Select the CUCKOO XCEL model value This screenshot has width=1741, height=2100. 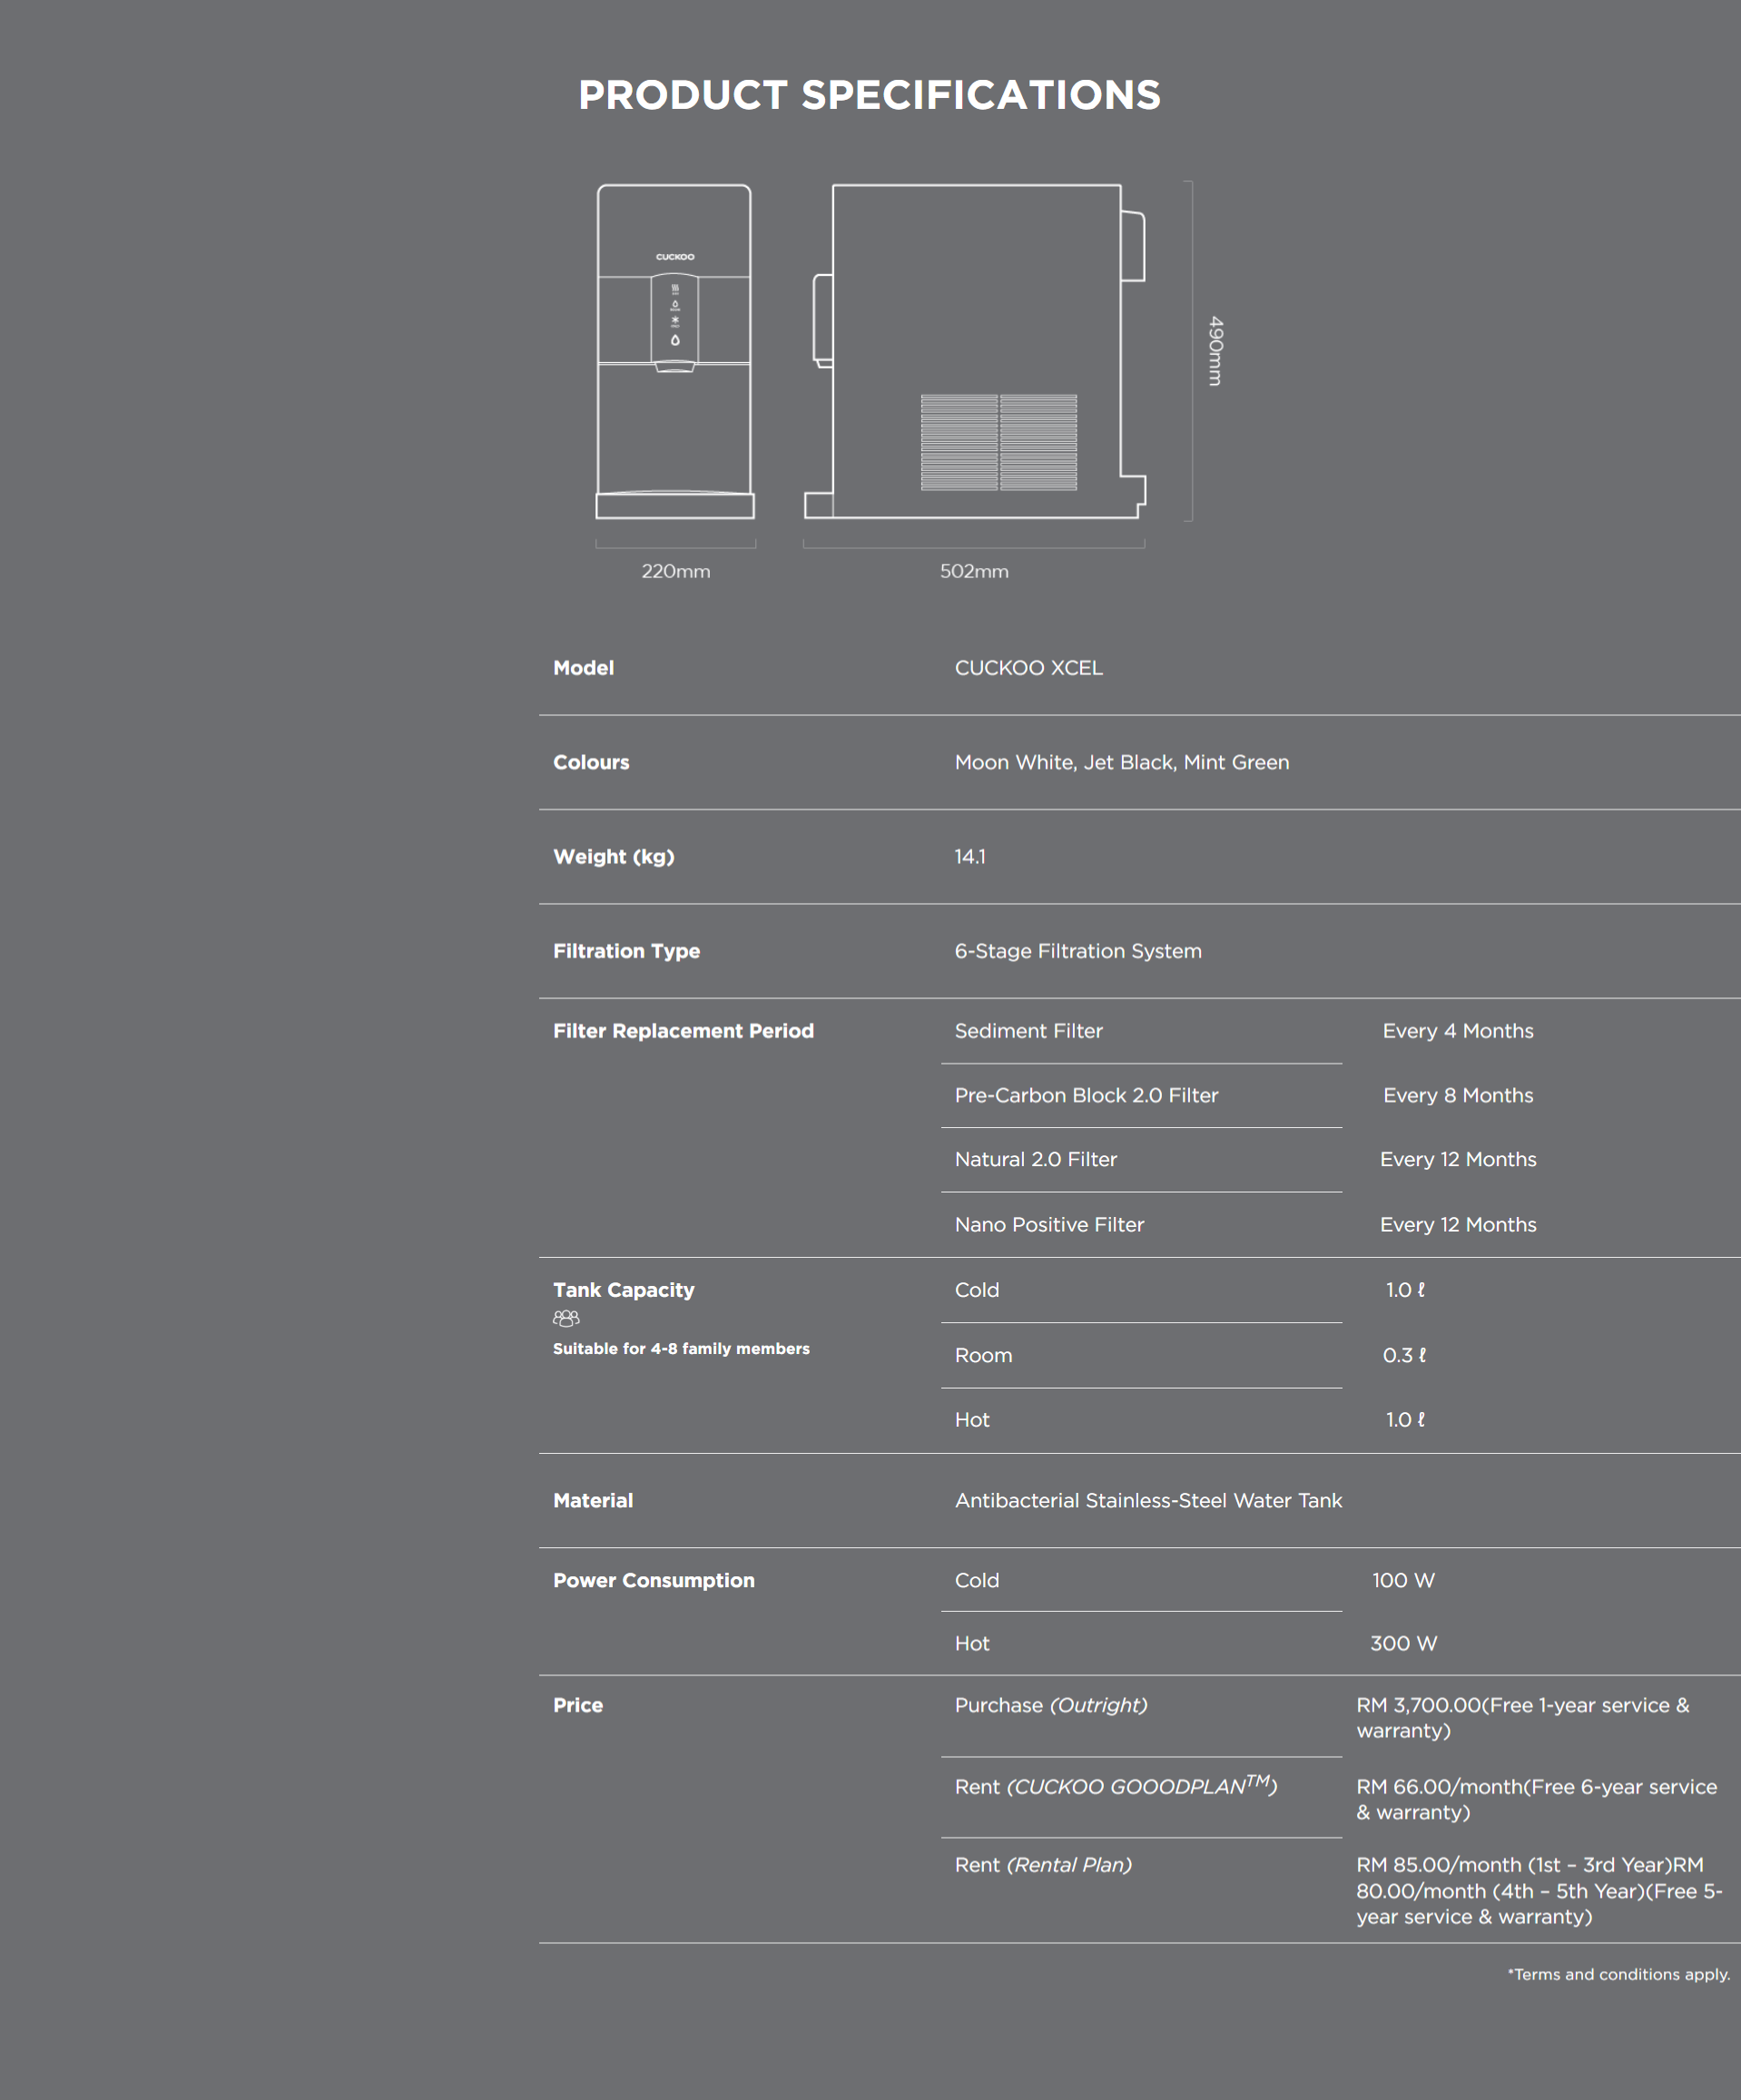coord(1028,668)
